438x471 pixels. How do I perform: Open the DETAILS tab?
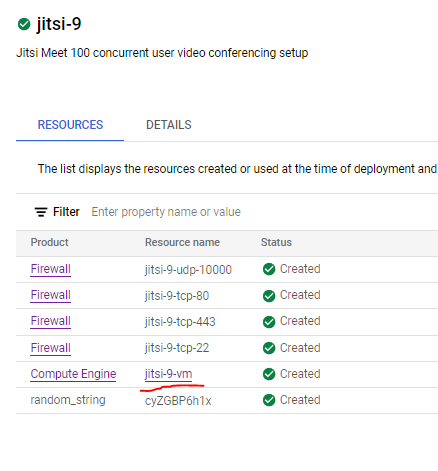pyautogui.click(x=169, y=125)
